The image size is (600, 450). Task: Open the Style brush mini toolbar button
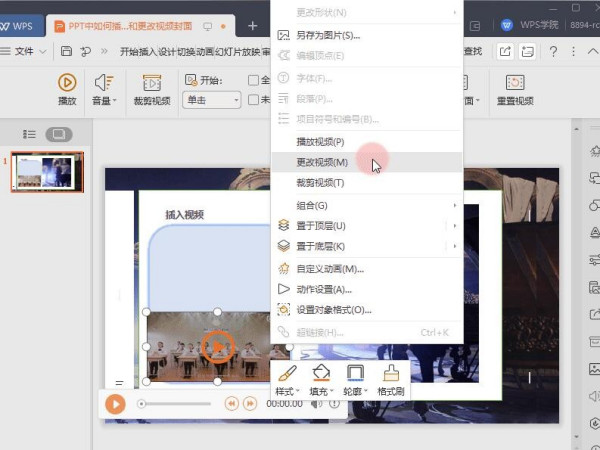[x=287, y=380]
